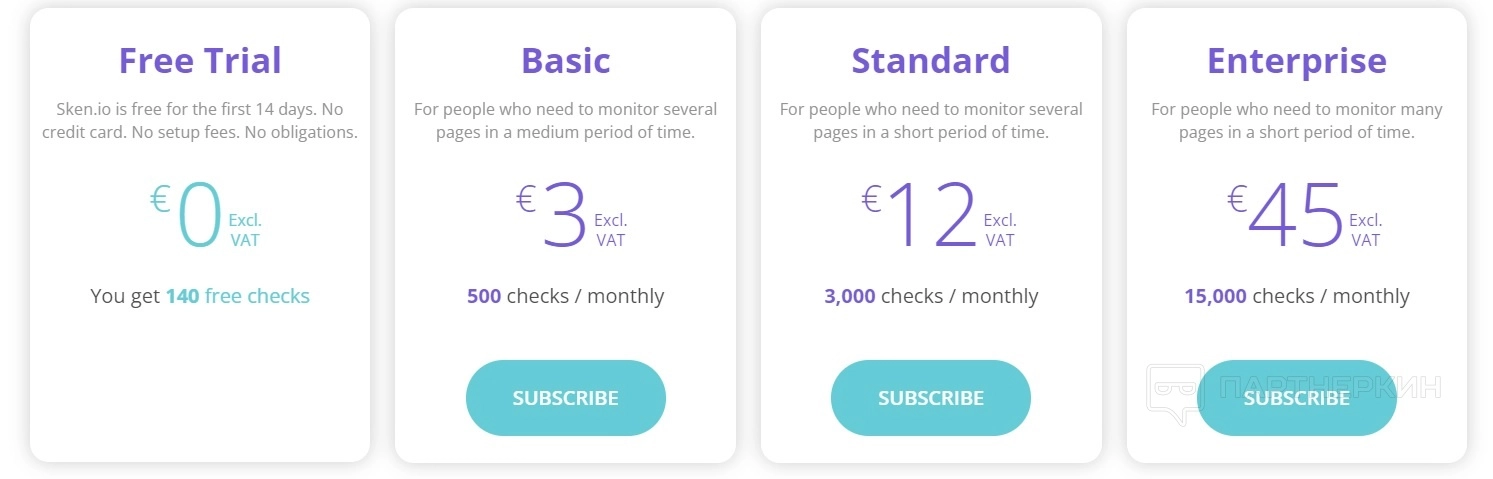Click the Enterprise plan heading
1493x479 pixels.
pyautogui.click(x=1296, y=61)
